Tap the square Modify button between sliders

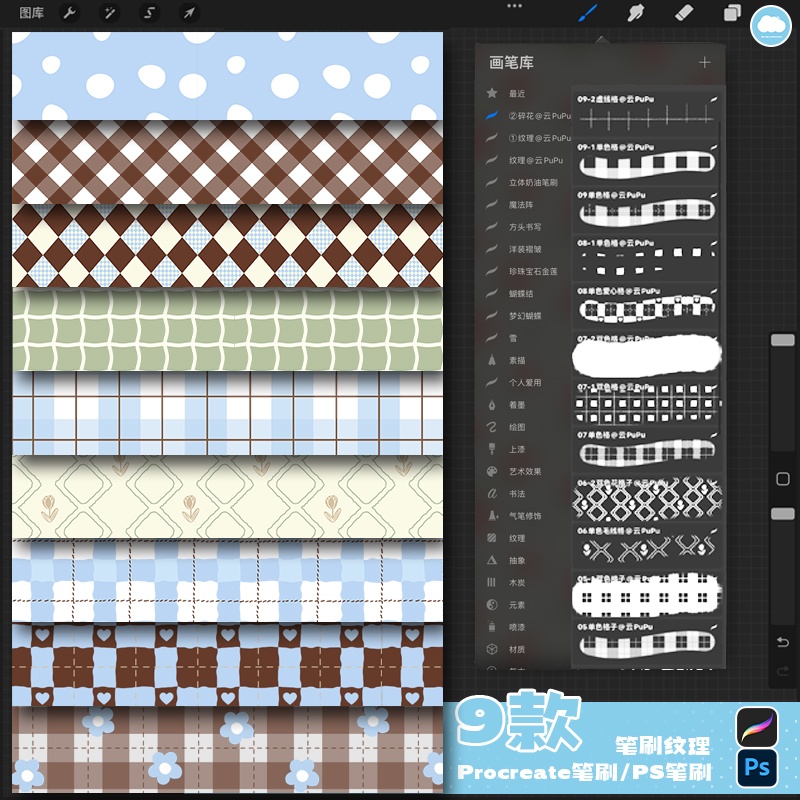tap(783, 479)
